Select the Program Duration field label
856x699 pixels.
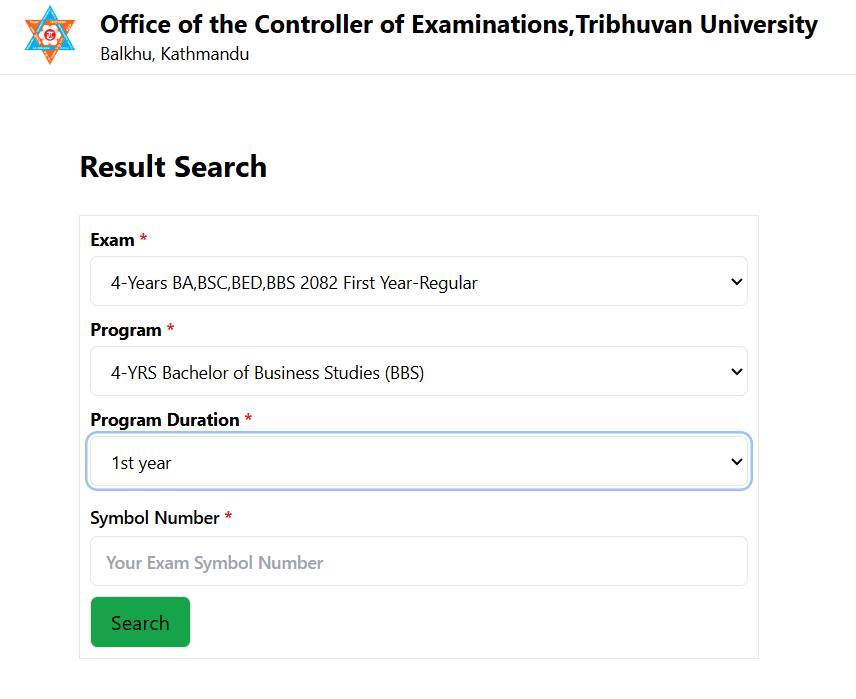pyautogui.click(x=163, y=419)
